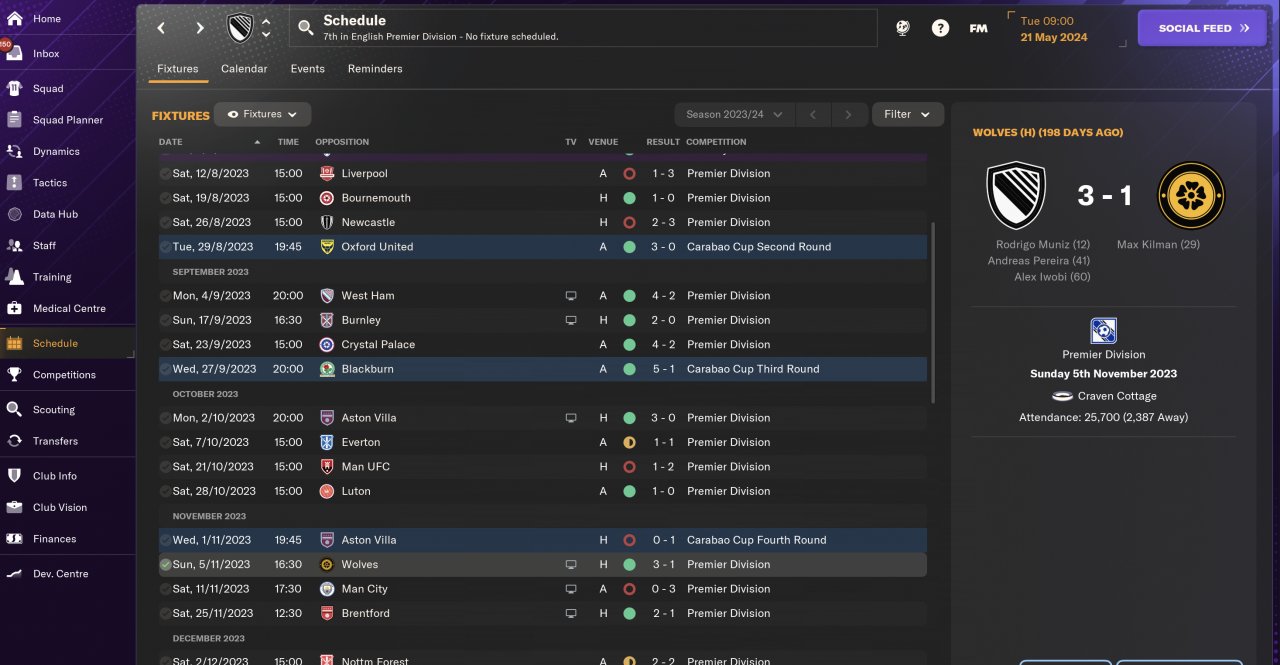
Task: Open the Training cone icon
Action: click(x=14, y=277)
